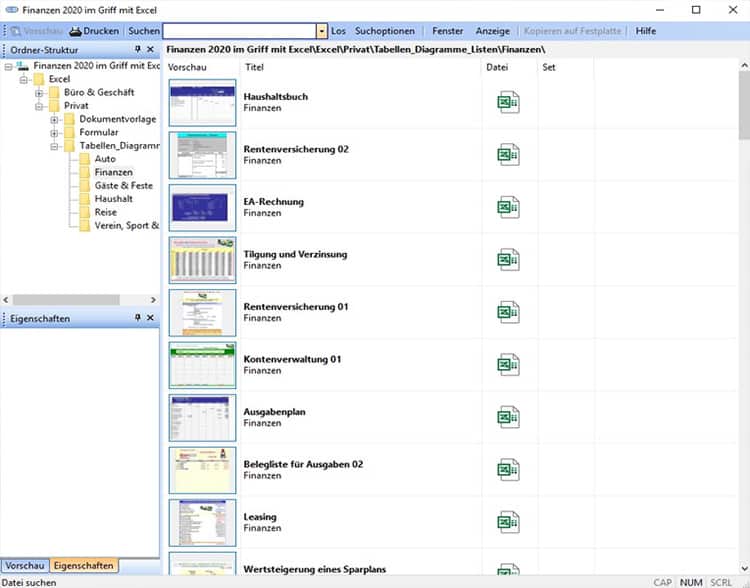The image size is (750, 588).
Task: Open the Anzeige menu
Action: [493, 31]
